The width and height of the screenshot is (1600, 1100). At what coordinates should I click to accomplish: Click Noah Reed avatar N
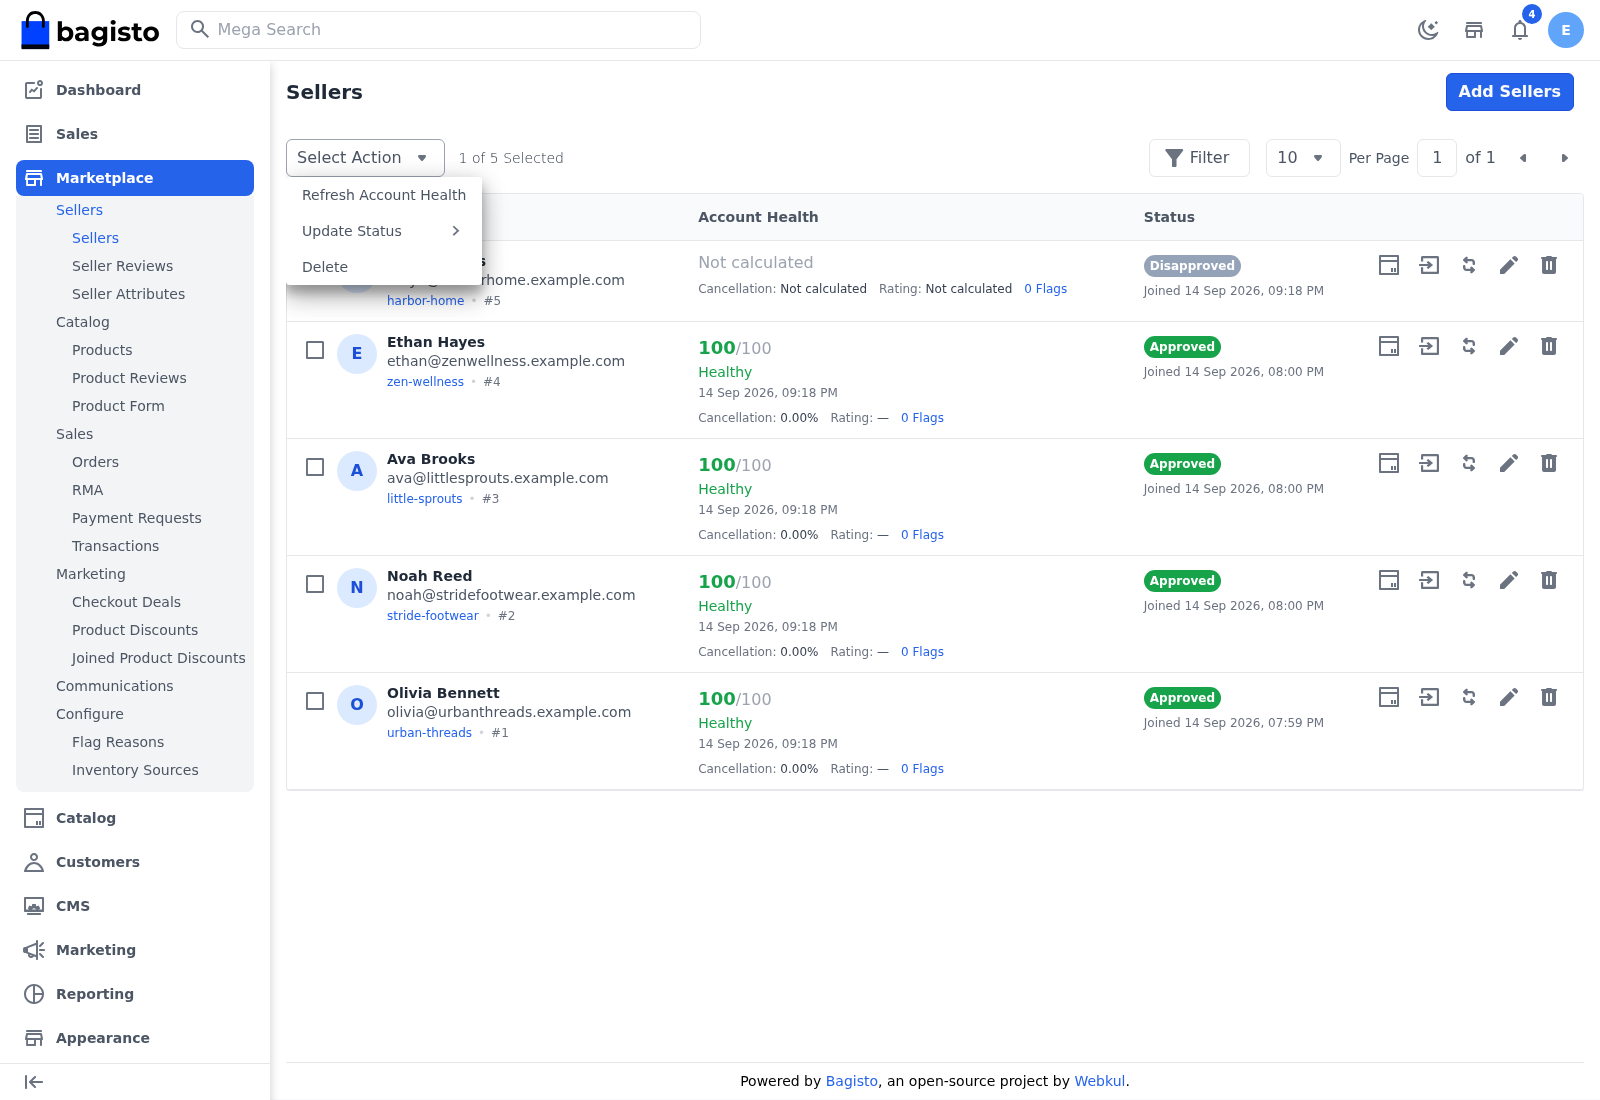[357, 588]
